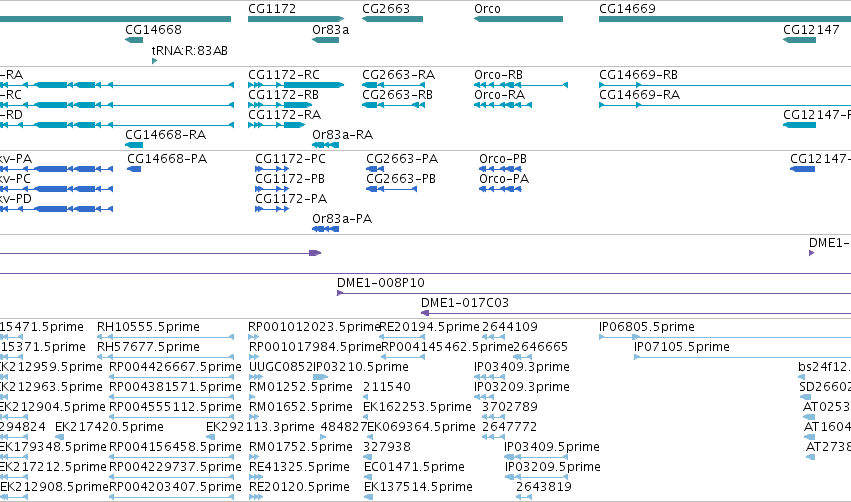Click the DME1-008P10 clone feature

(x=594, y=294)
